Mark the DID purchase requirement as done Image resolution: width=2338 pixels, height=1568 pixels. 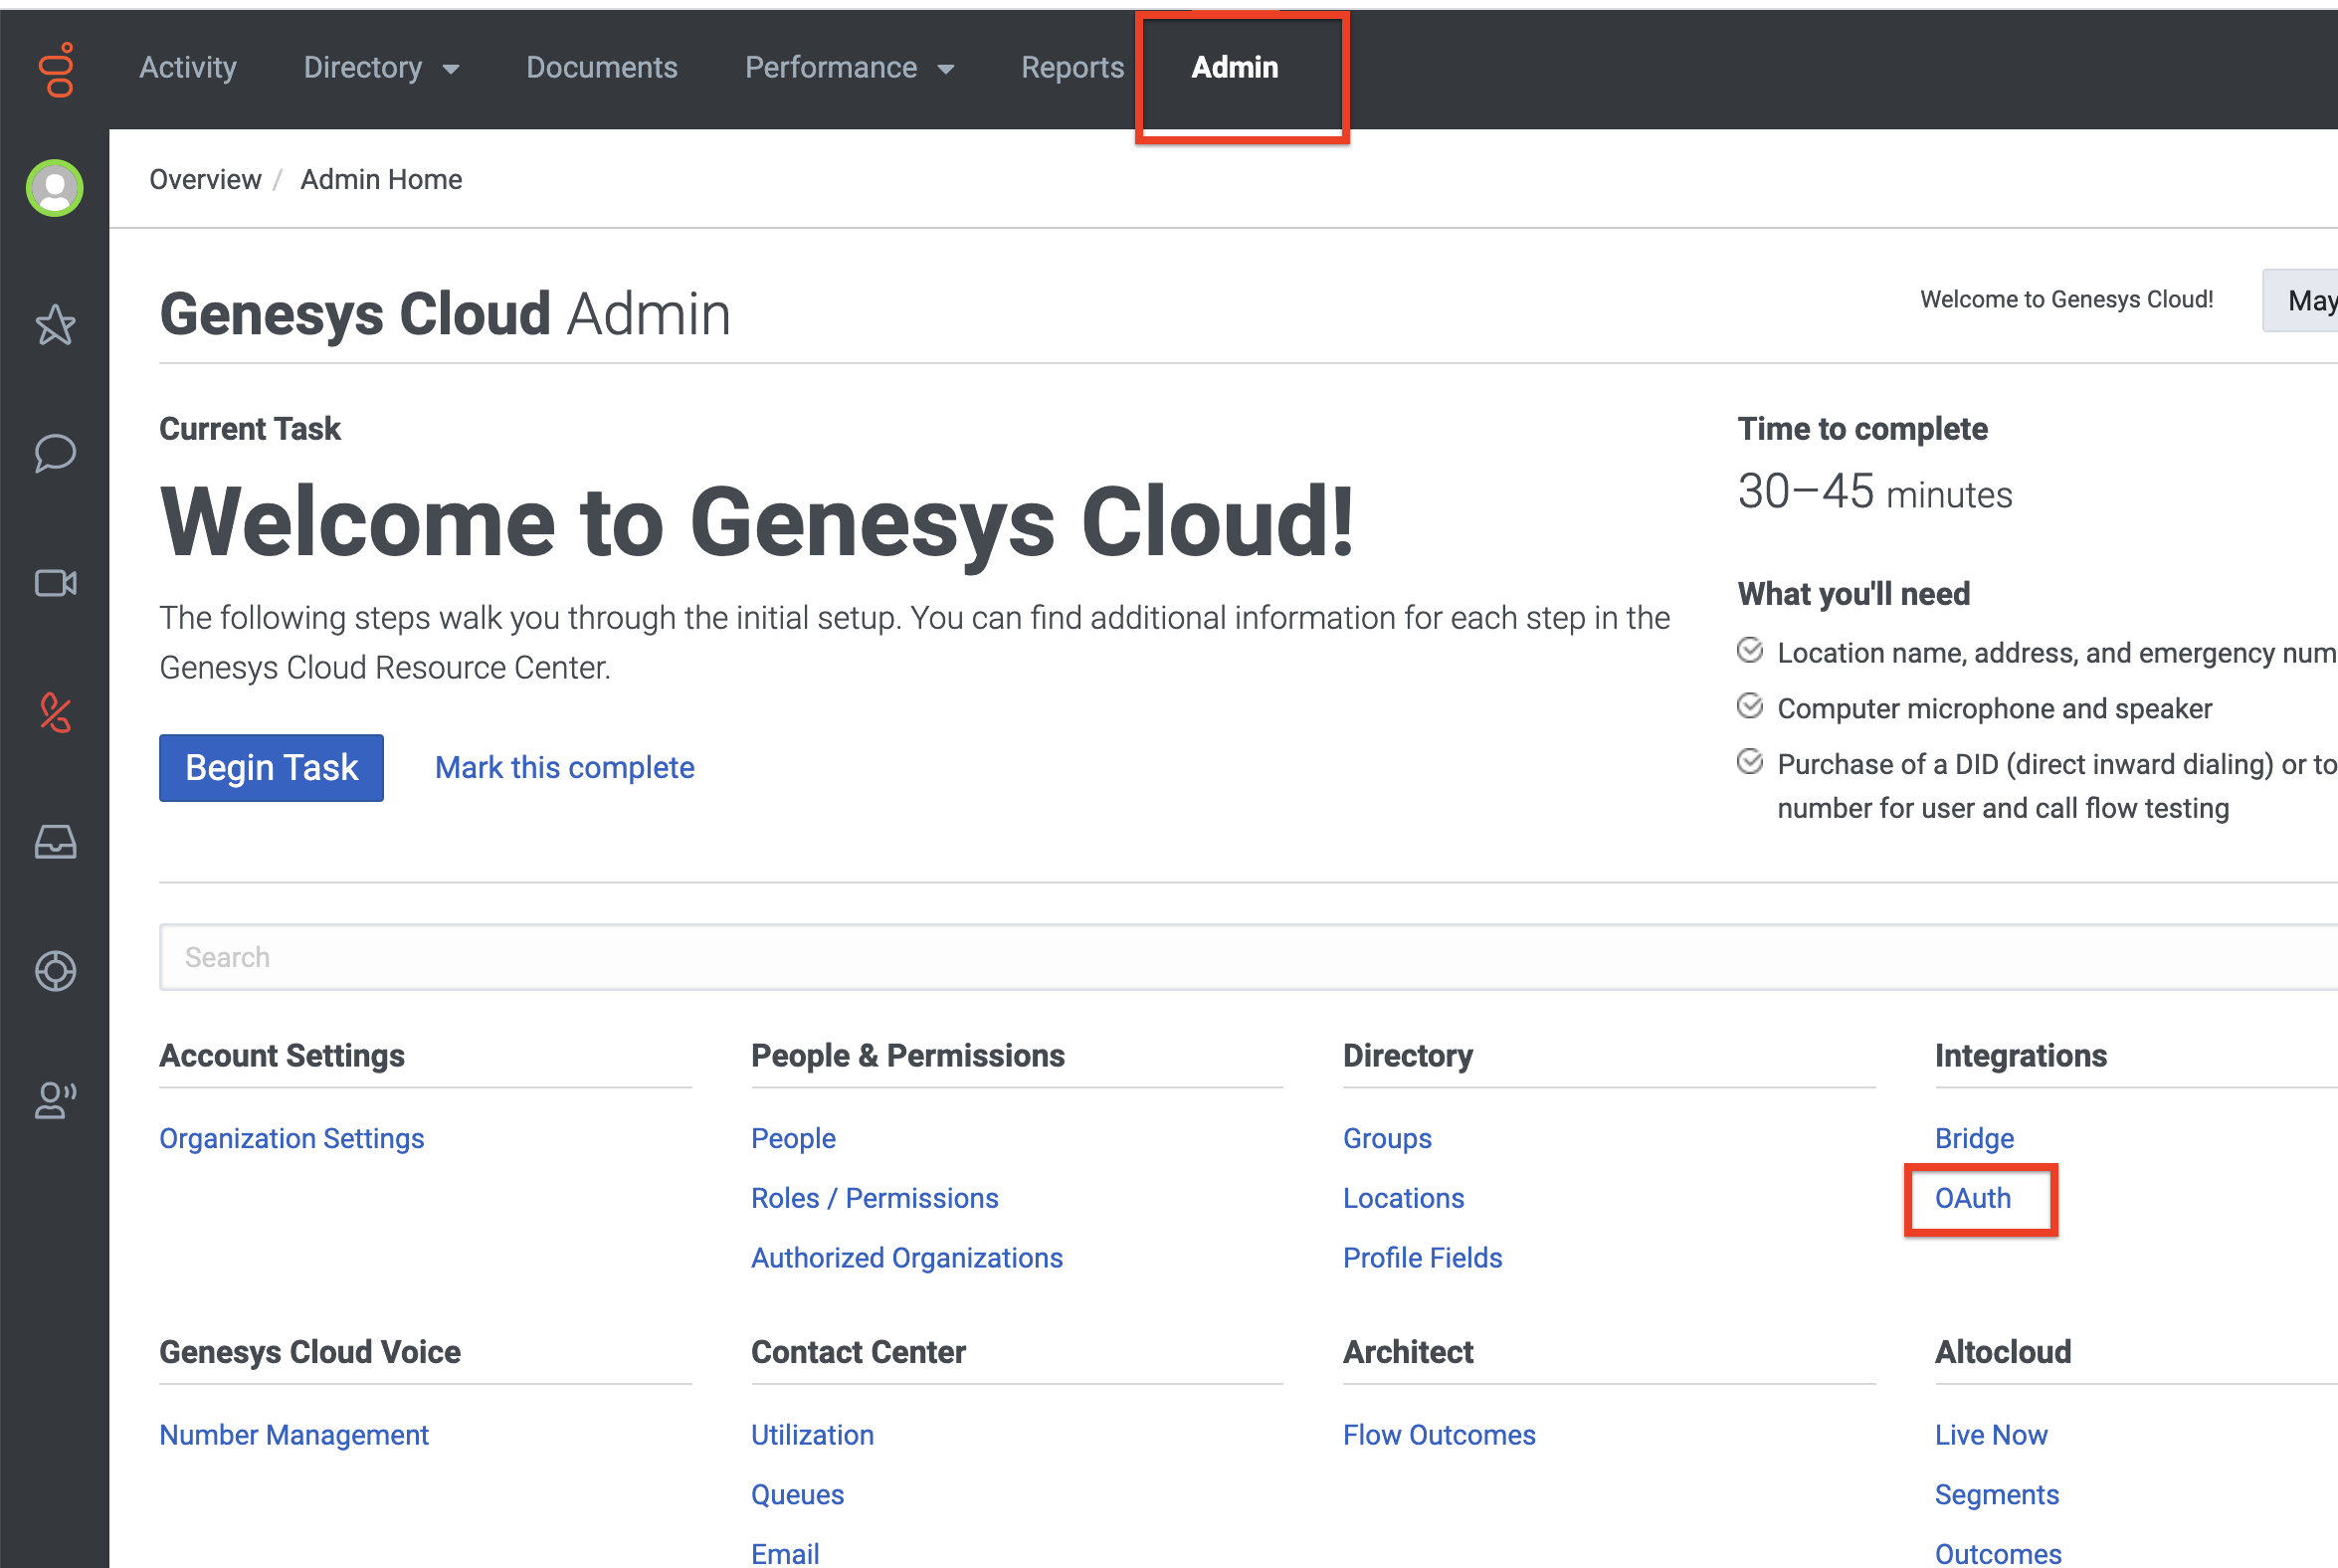click(1750, 761)
